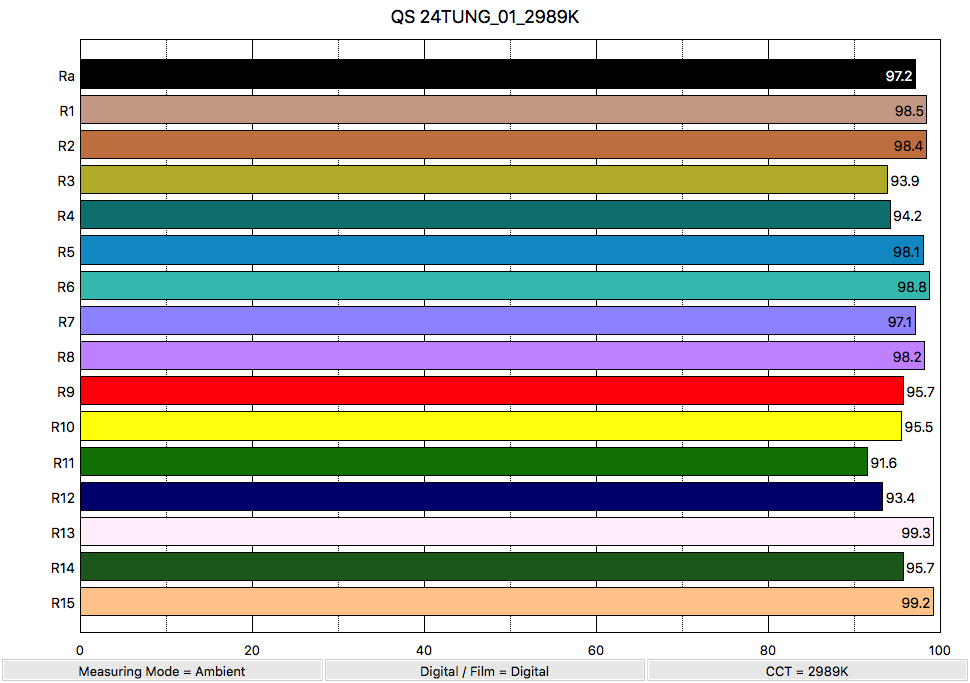Select the navy blue R12 bar

480,497
